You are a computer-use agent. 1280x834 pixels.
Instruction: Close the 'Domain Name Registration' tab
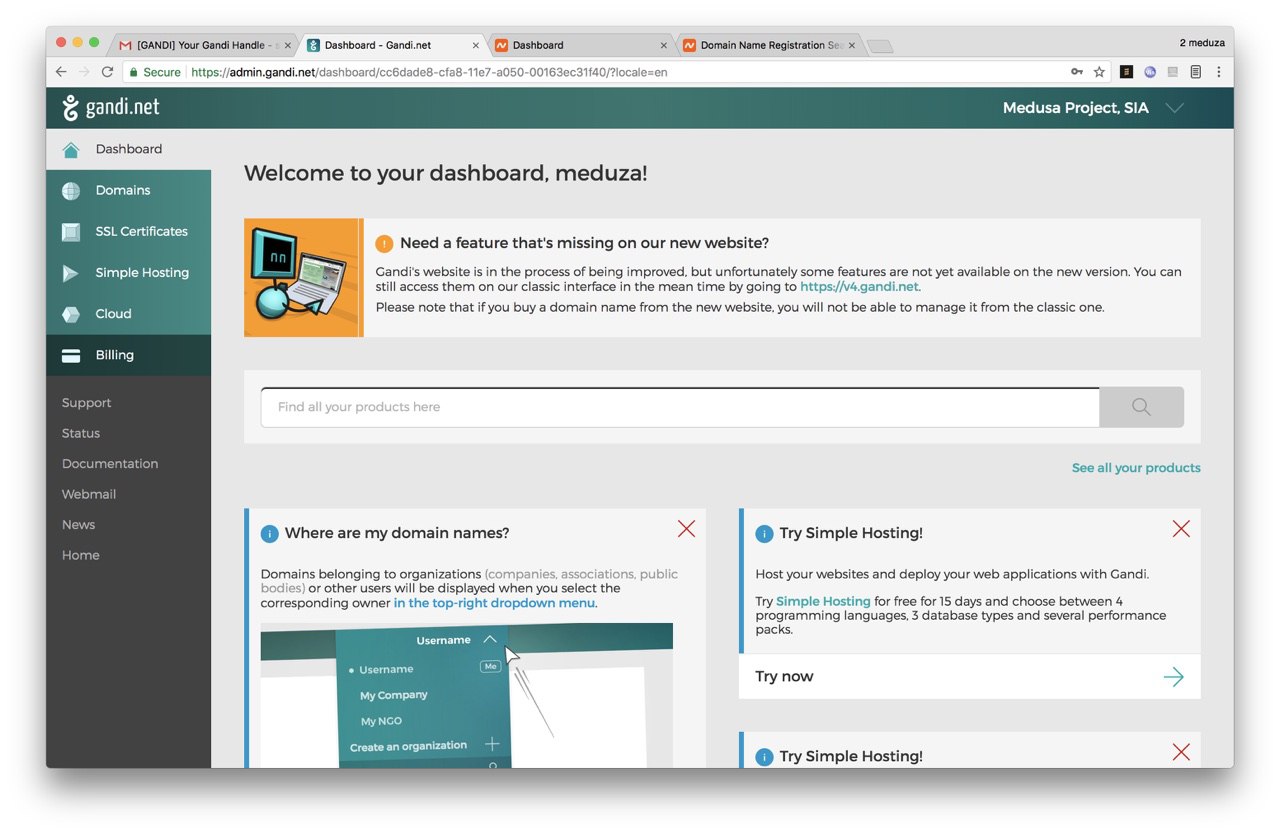pos(852,45)
